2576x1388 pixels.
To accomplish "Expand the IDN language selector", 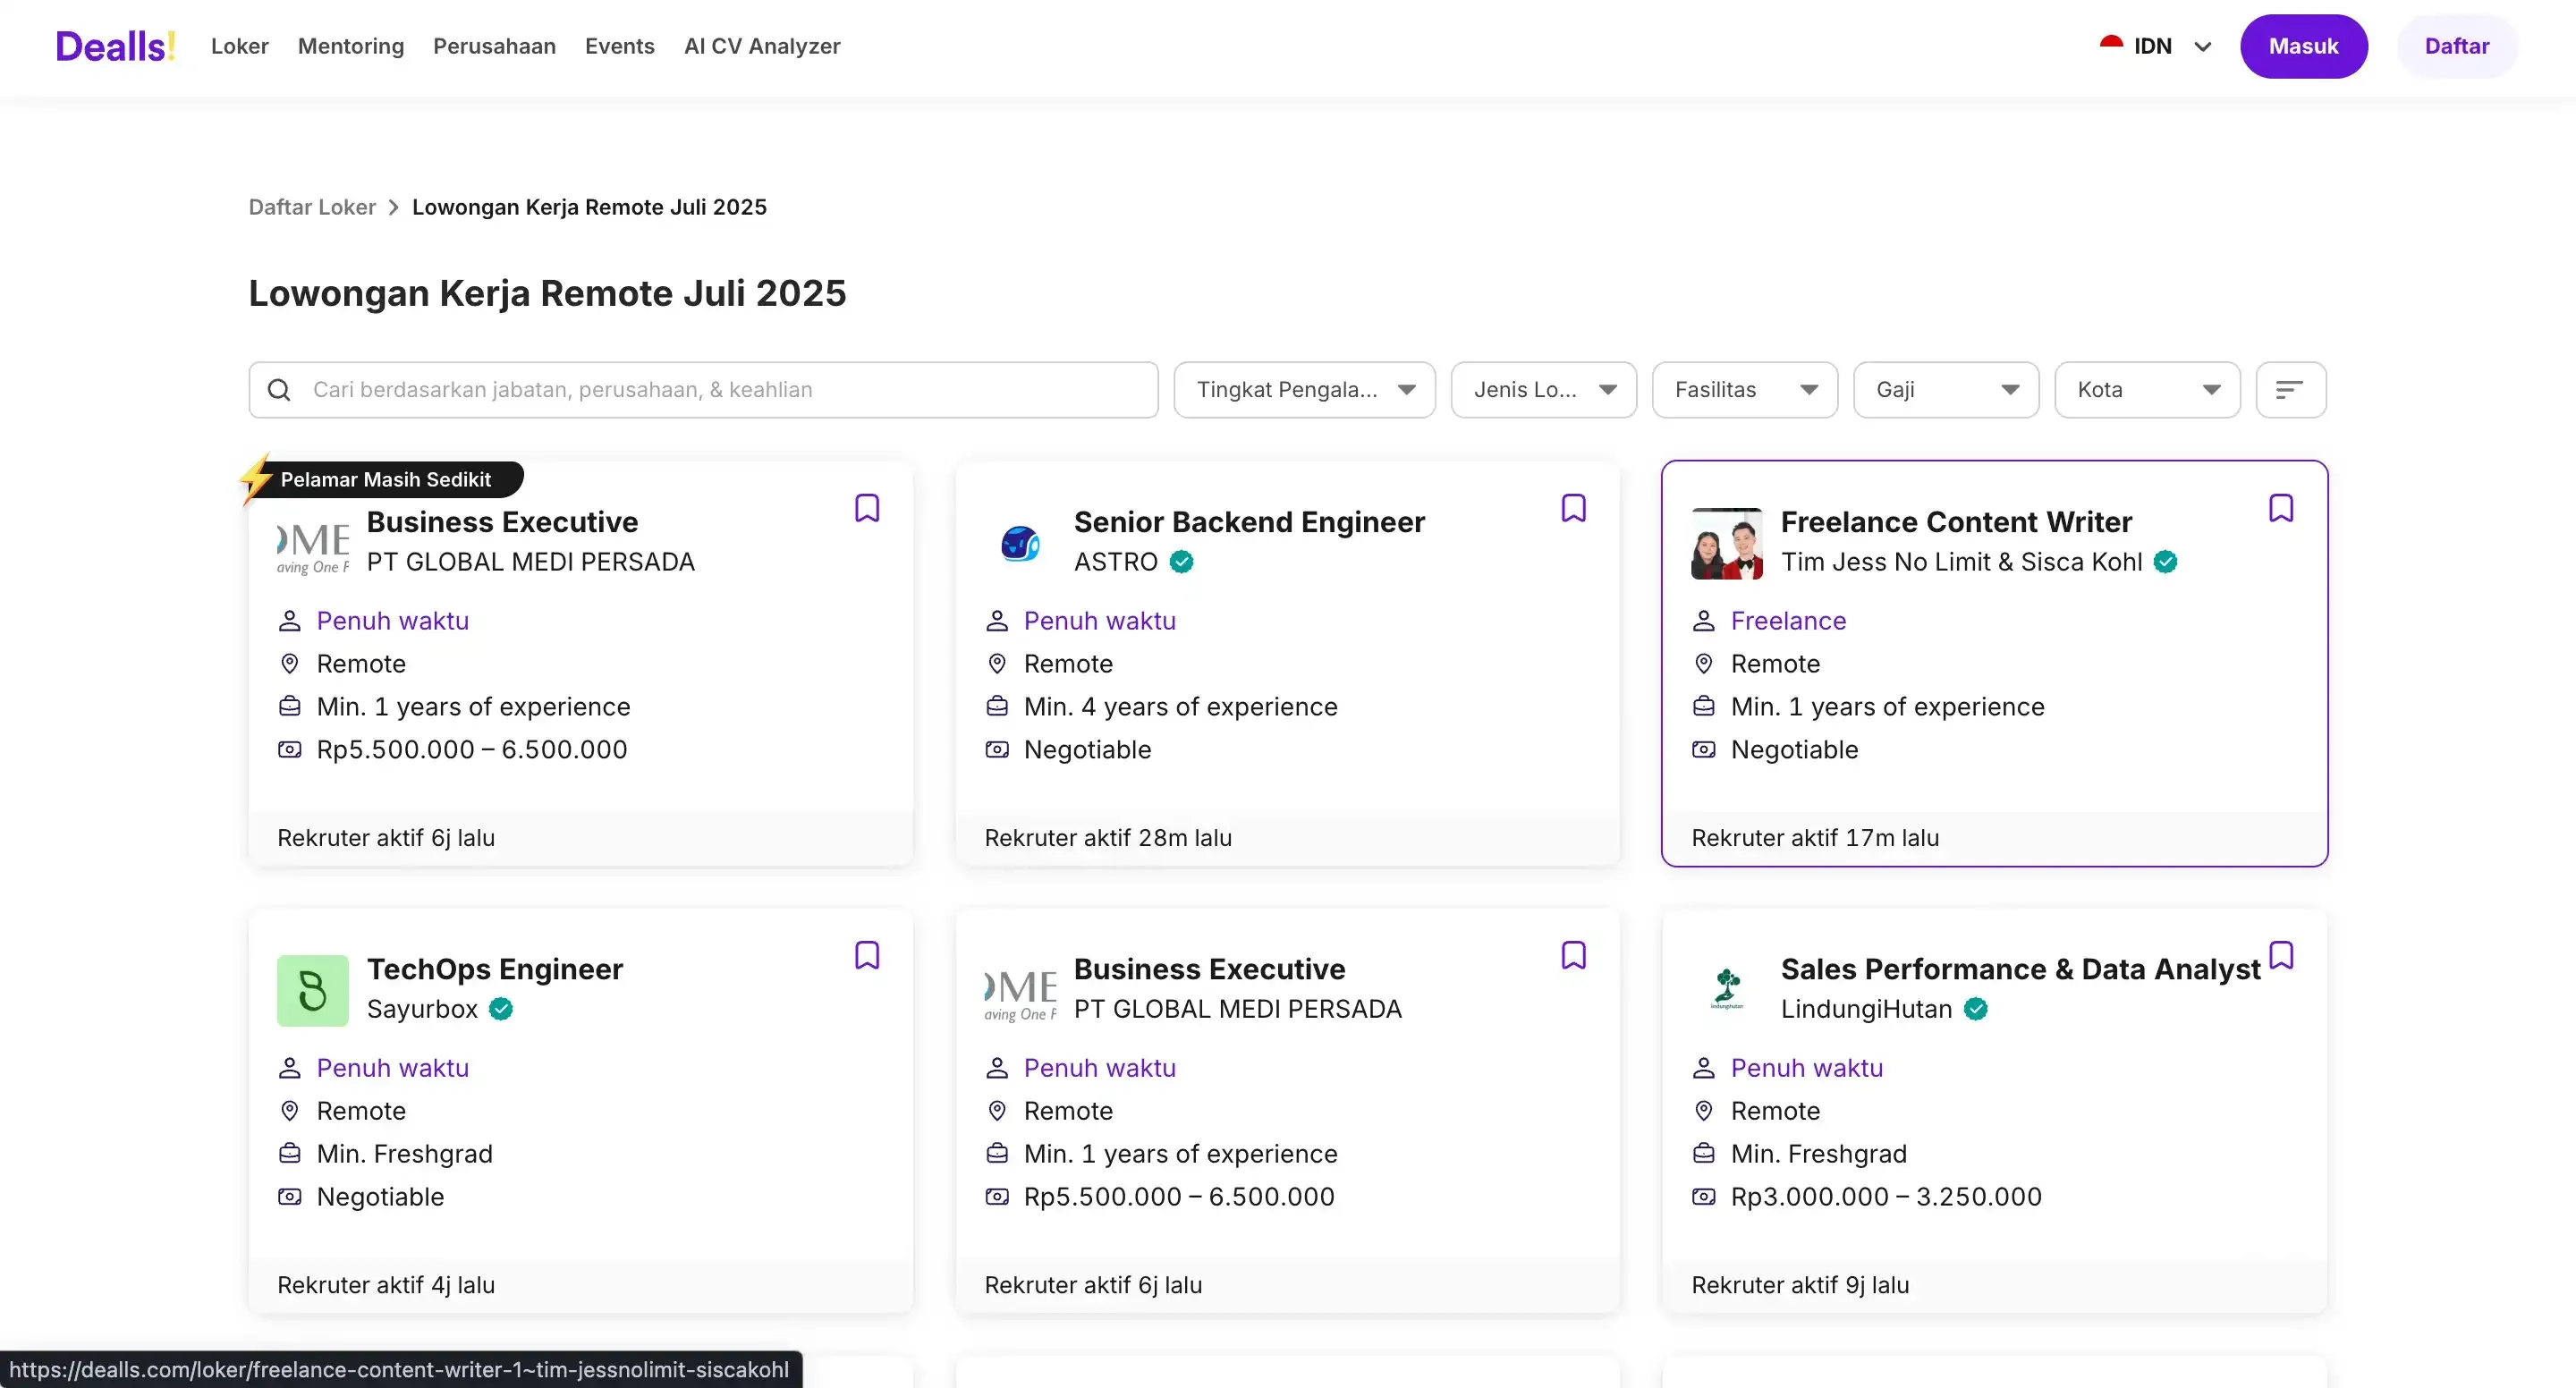I will 2157,46.
